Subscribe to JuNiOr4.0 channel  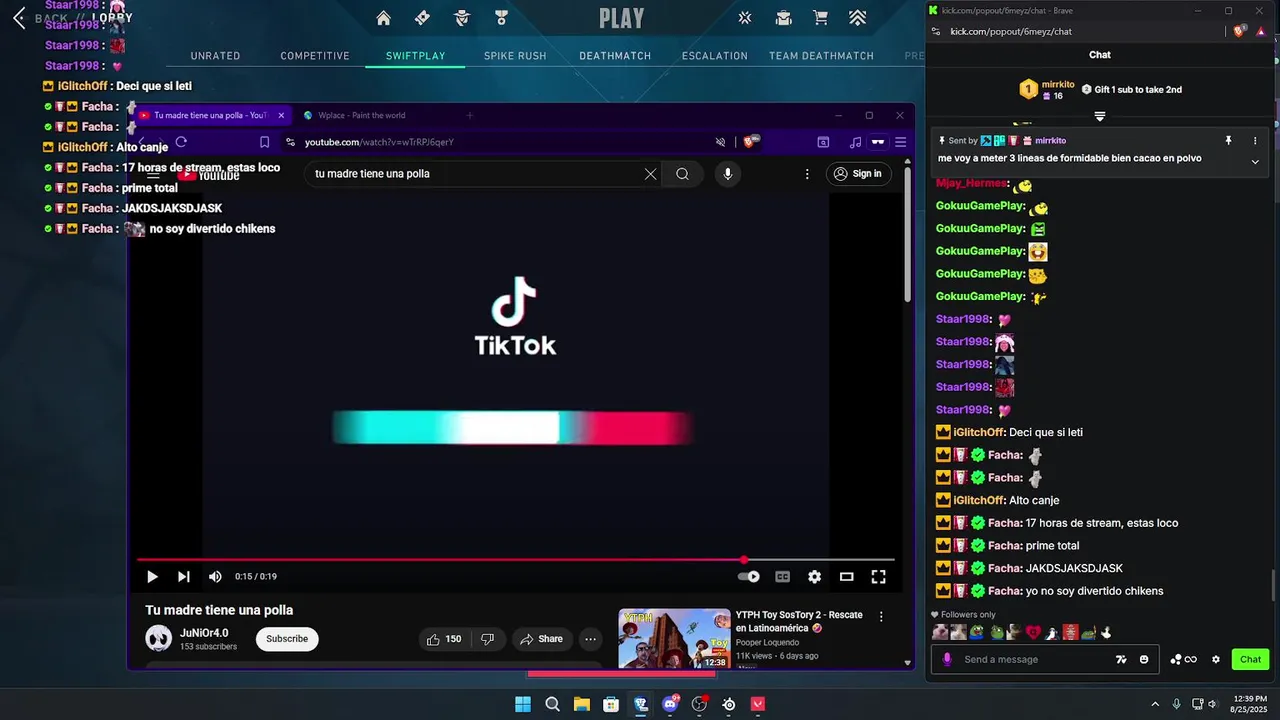click(x=287, y=639)
